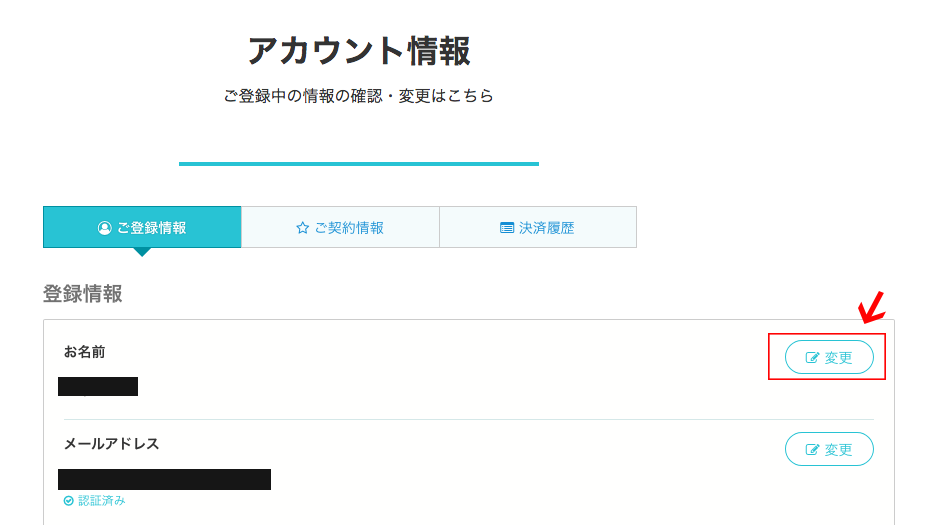The image size is (932, 525).
Task: Click the edit pencil icon for お名前
Action: (812, 357)
